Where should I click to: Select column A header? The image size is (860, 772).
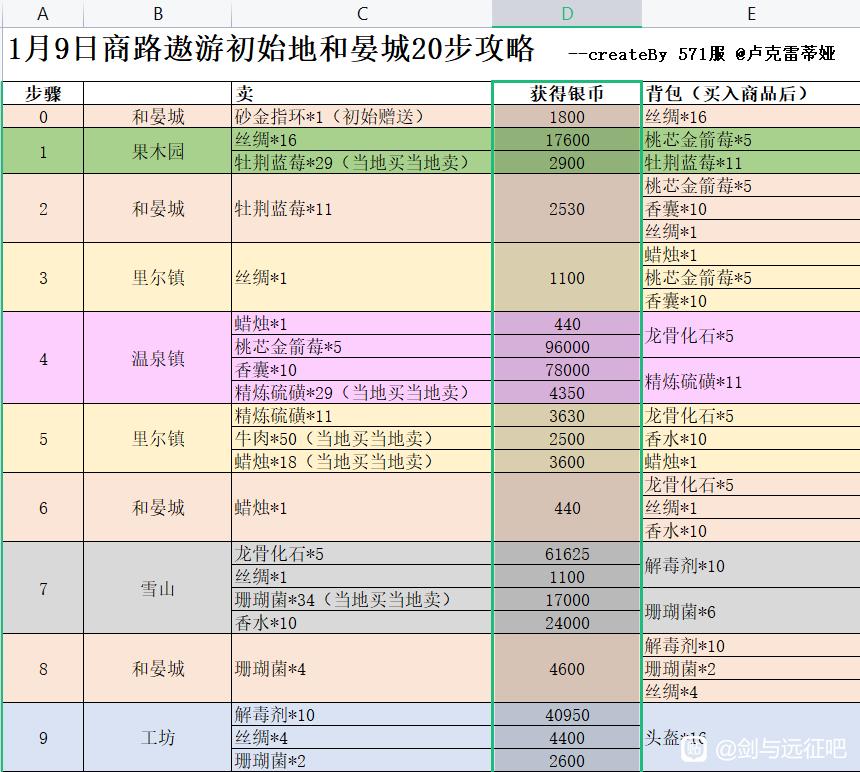(42, 13)
